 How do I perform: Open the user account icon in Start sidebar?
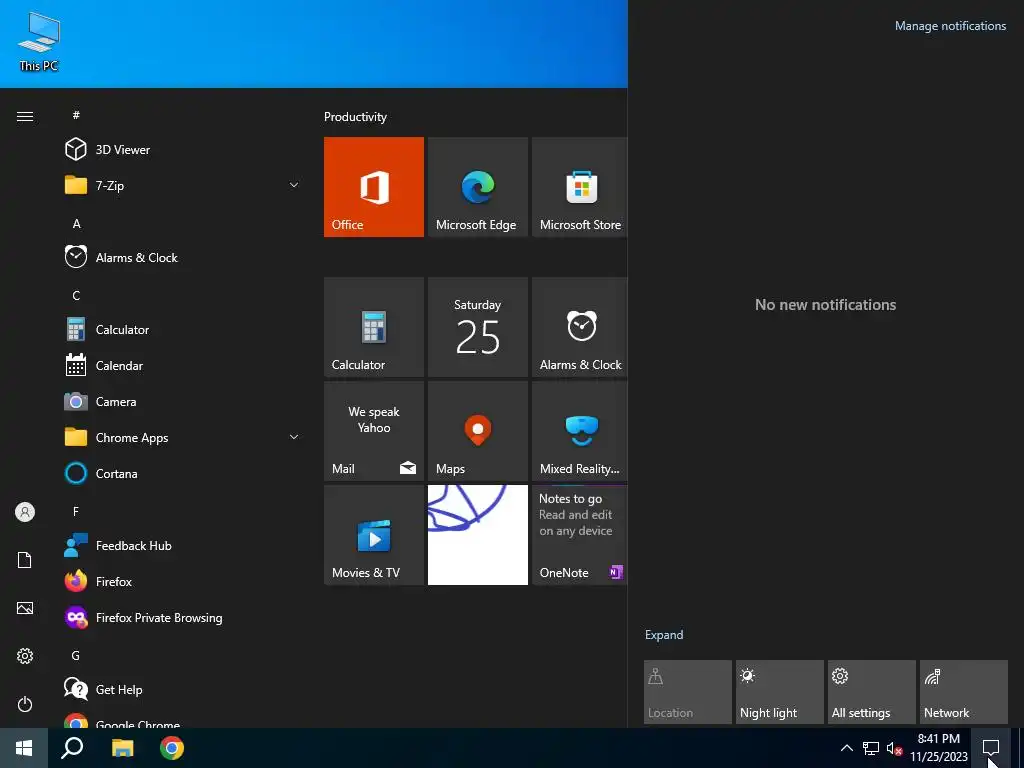click(x=25, y=512)
